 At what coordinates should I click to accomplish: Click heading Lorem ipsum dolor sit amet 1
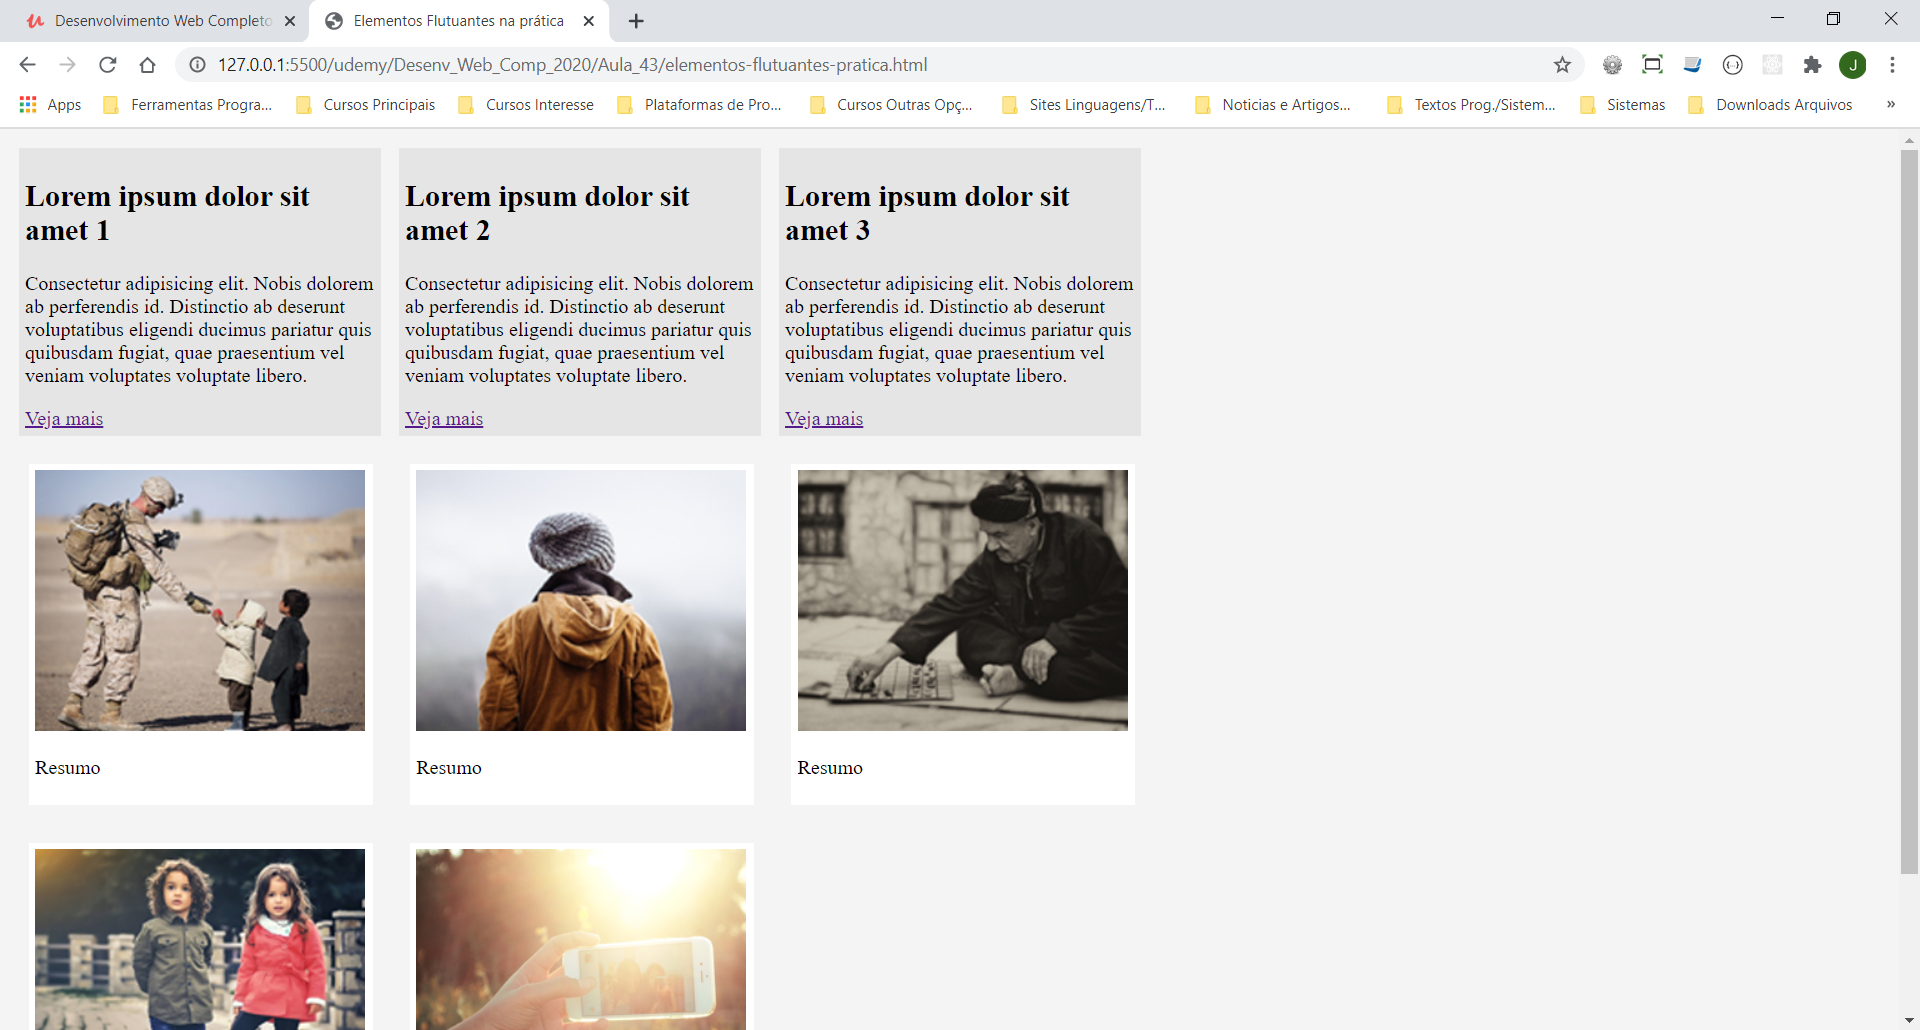167,213
